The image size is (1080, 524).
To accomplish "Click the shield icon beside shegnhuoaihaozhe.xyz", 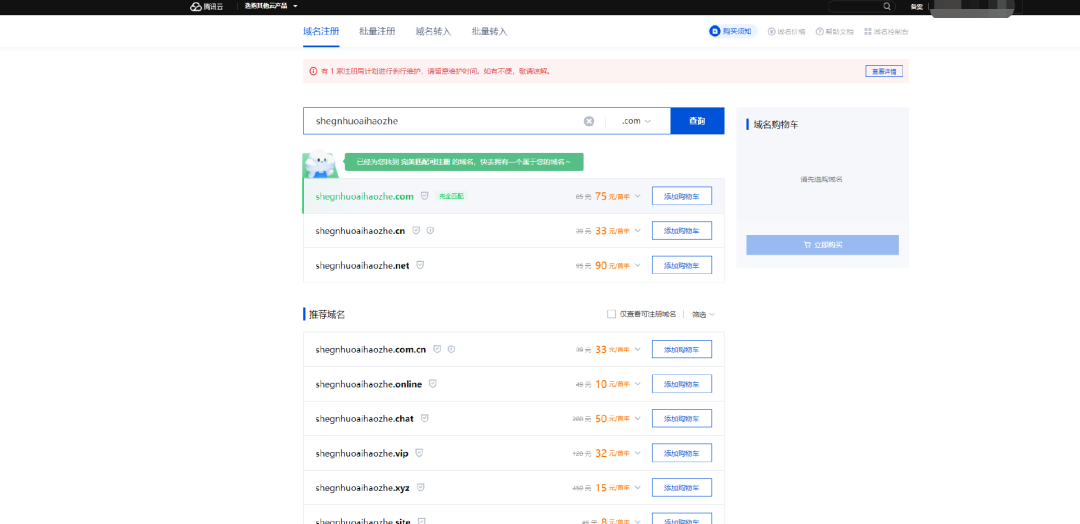I will coord(420,488).
